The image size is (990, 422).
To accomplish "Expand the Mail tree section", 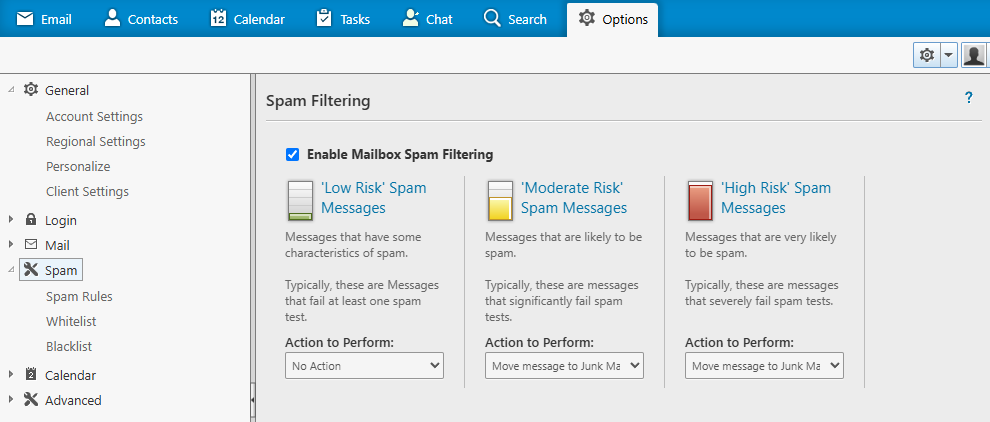I will point(11,244).
